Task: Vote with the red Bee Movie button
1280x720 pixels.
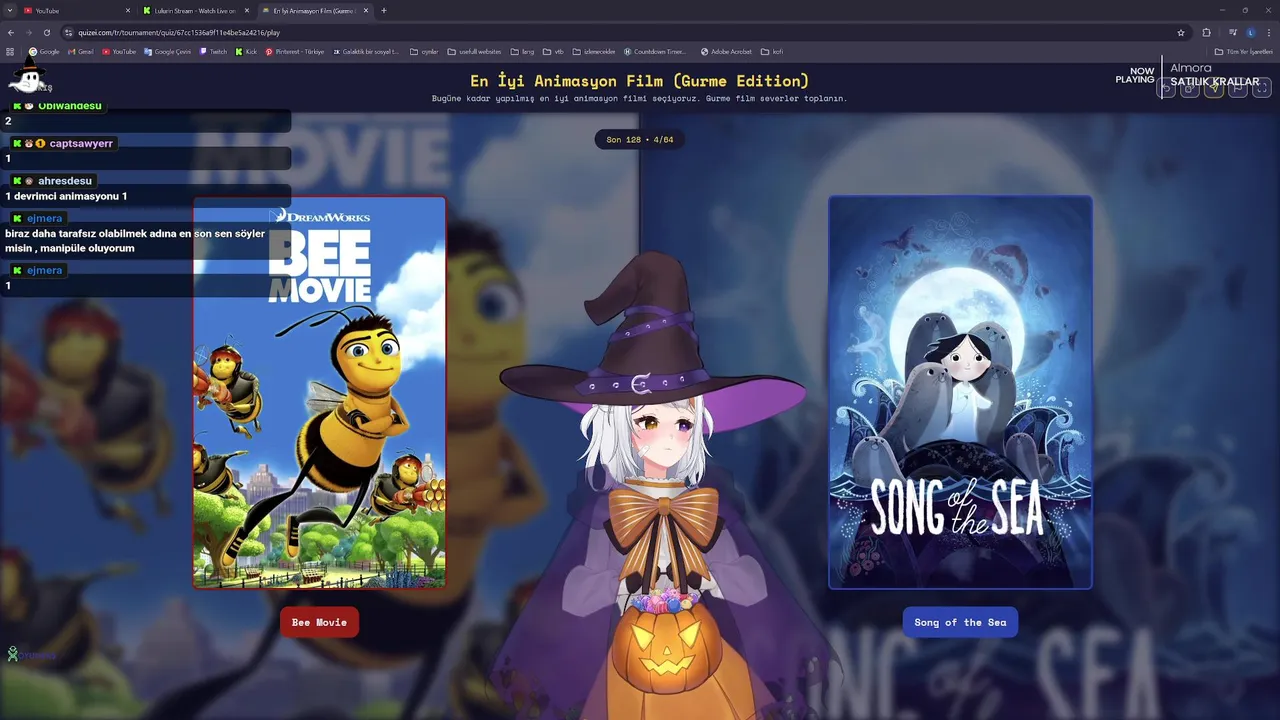Action: (319, 622)
